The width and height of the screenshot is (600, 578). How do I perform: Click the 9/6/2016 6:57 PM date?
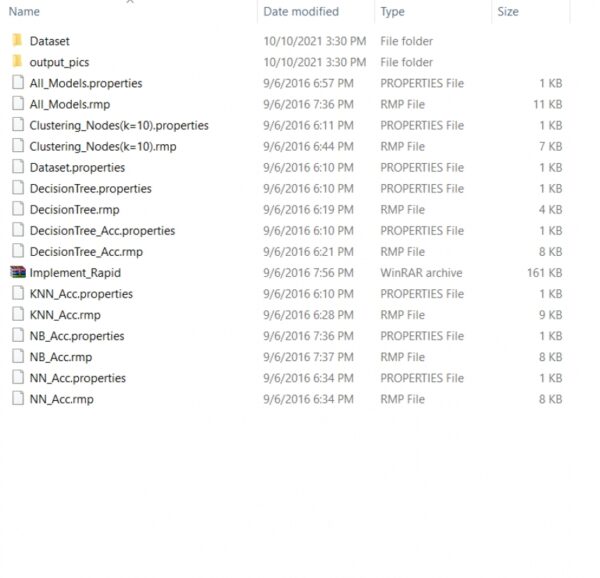[308, 83]
